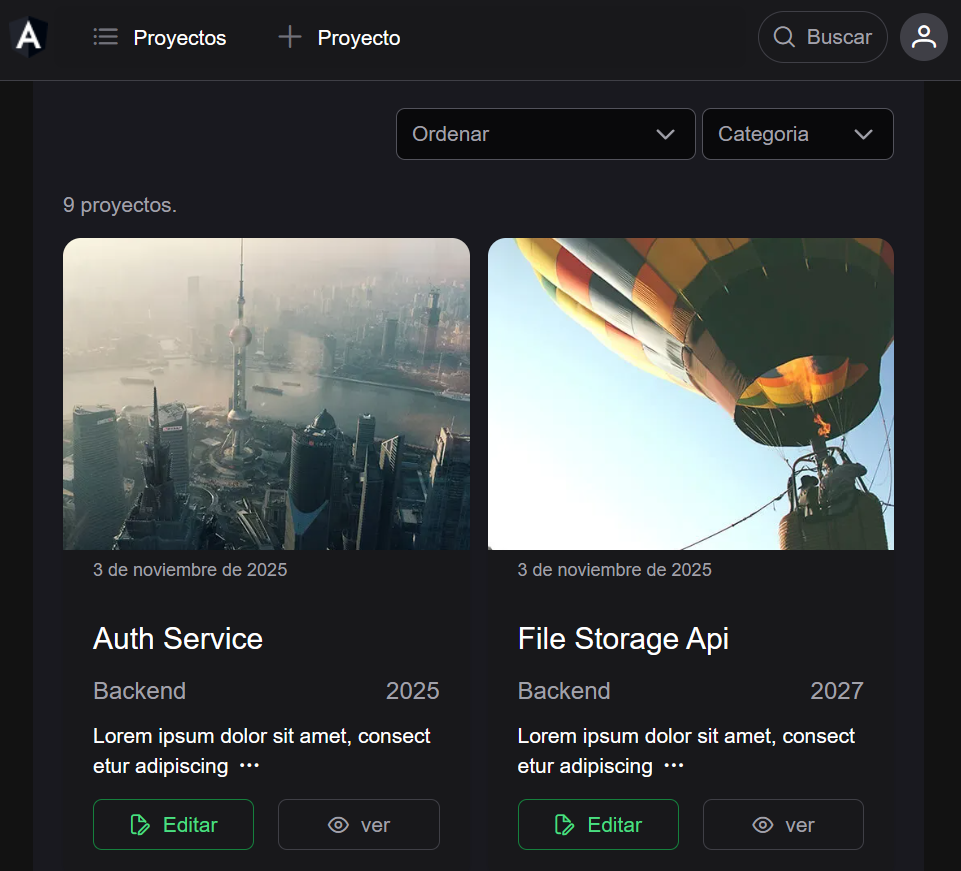Click the Auth Service title
This screenshot has width=961, height=871.
178,639
